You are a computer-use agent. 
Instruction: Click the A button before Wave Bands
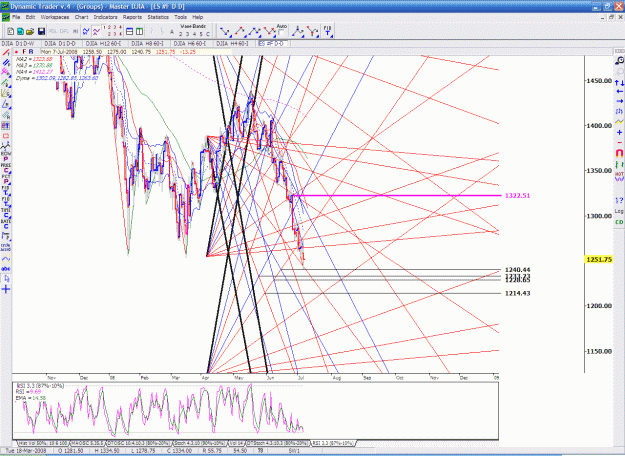(172, 32)
